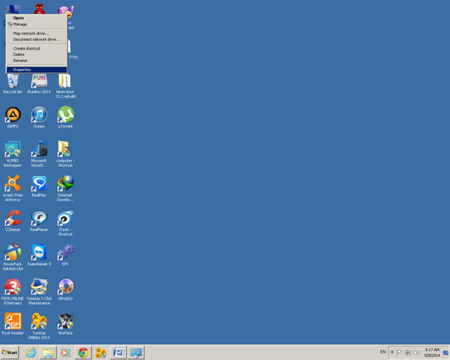Select the CCleaner desktop shortcut
450x360 pixels.
coord(13,221)
